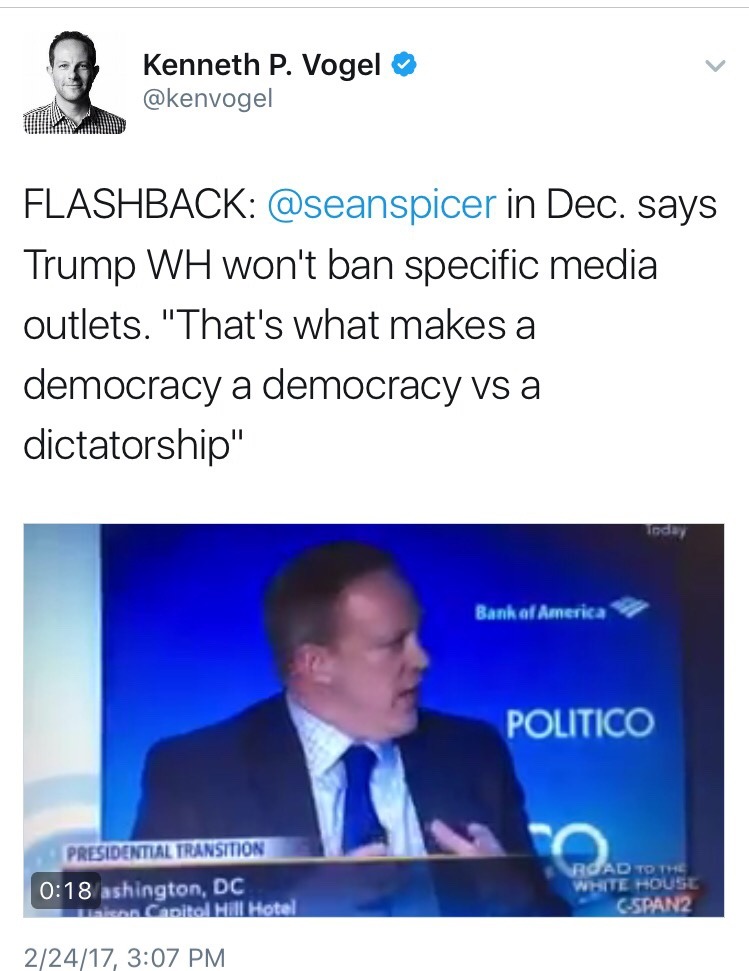Open the 2/24/17, 3:07 PM timestamp
The image size is (749, 971).
124,957
